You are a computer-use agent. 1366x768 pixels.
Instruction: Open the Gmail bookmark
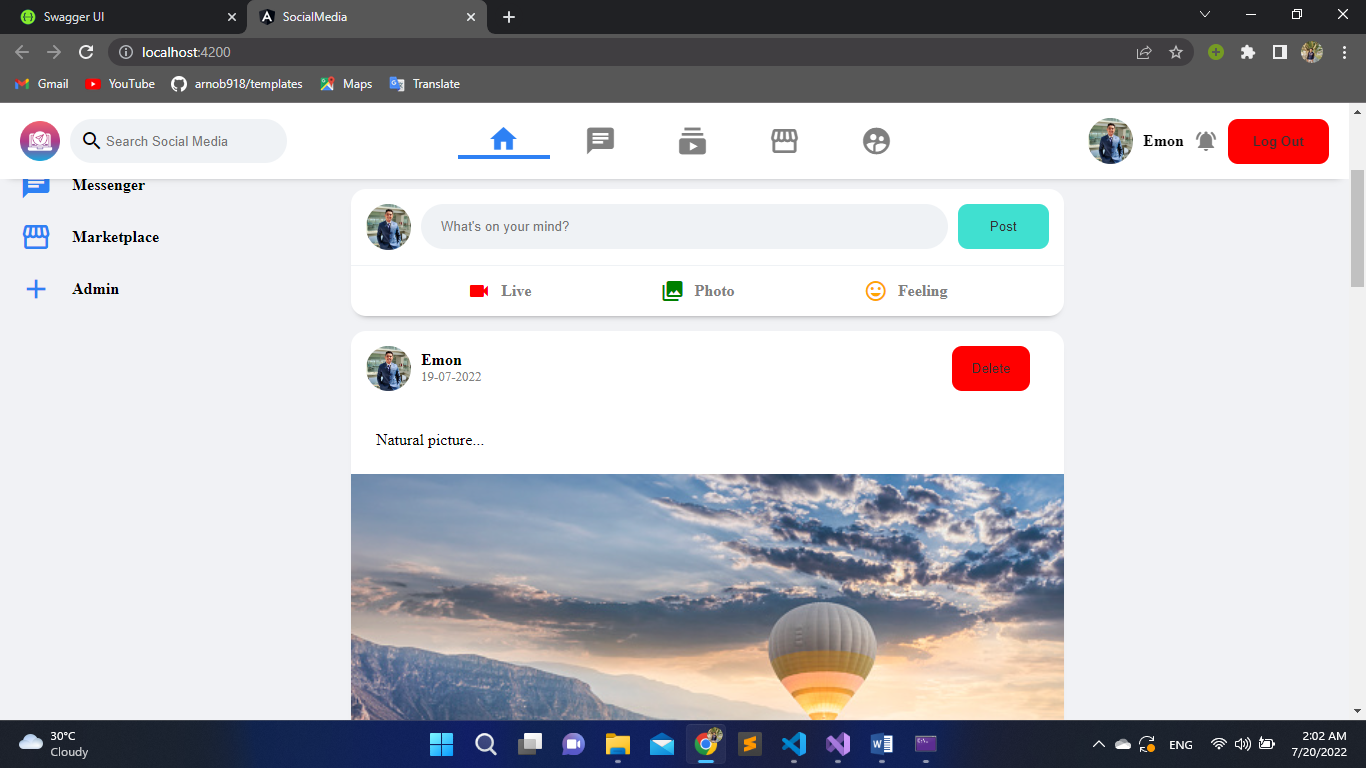42,84
